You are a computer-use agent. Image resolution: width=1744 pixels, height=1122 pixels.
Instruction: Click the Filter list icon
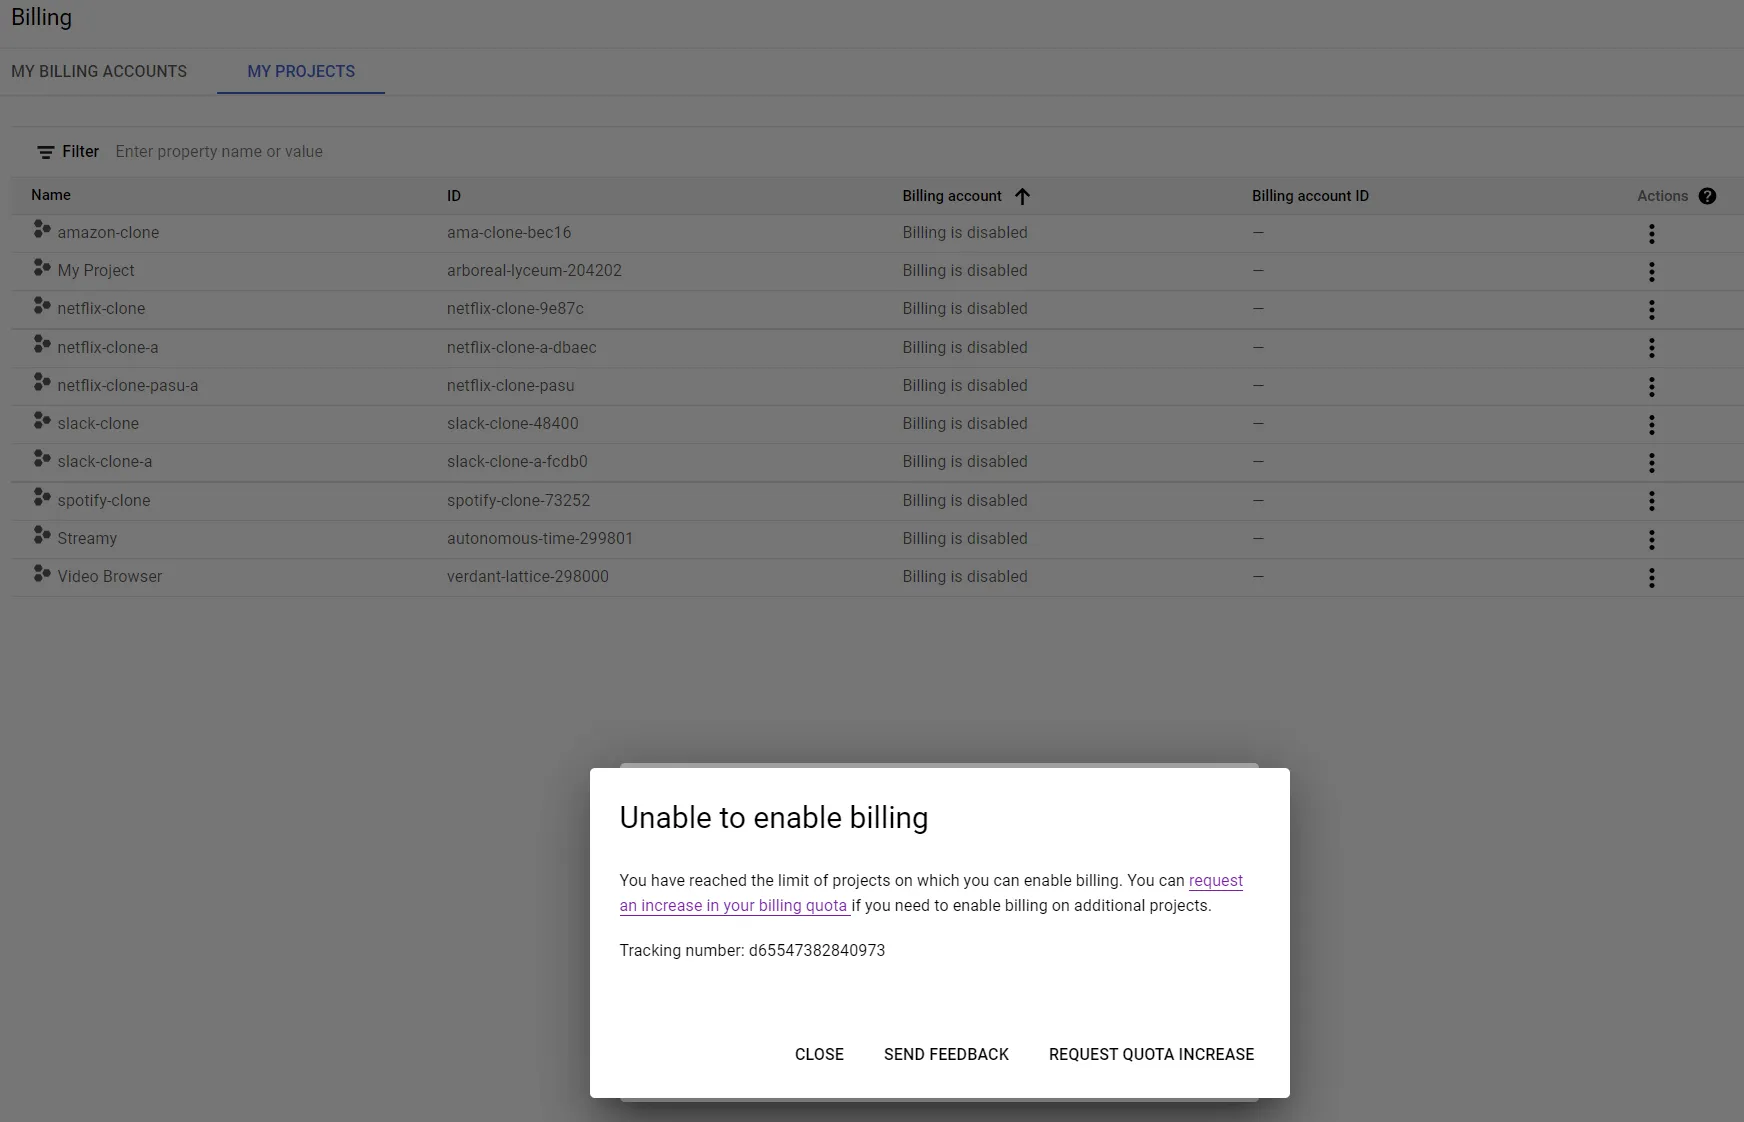45,152
